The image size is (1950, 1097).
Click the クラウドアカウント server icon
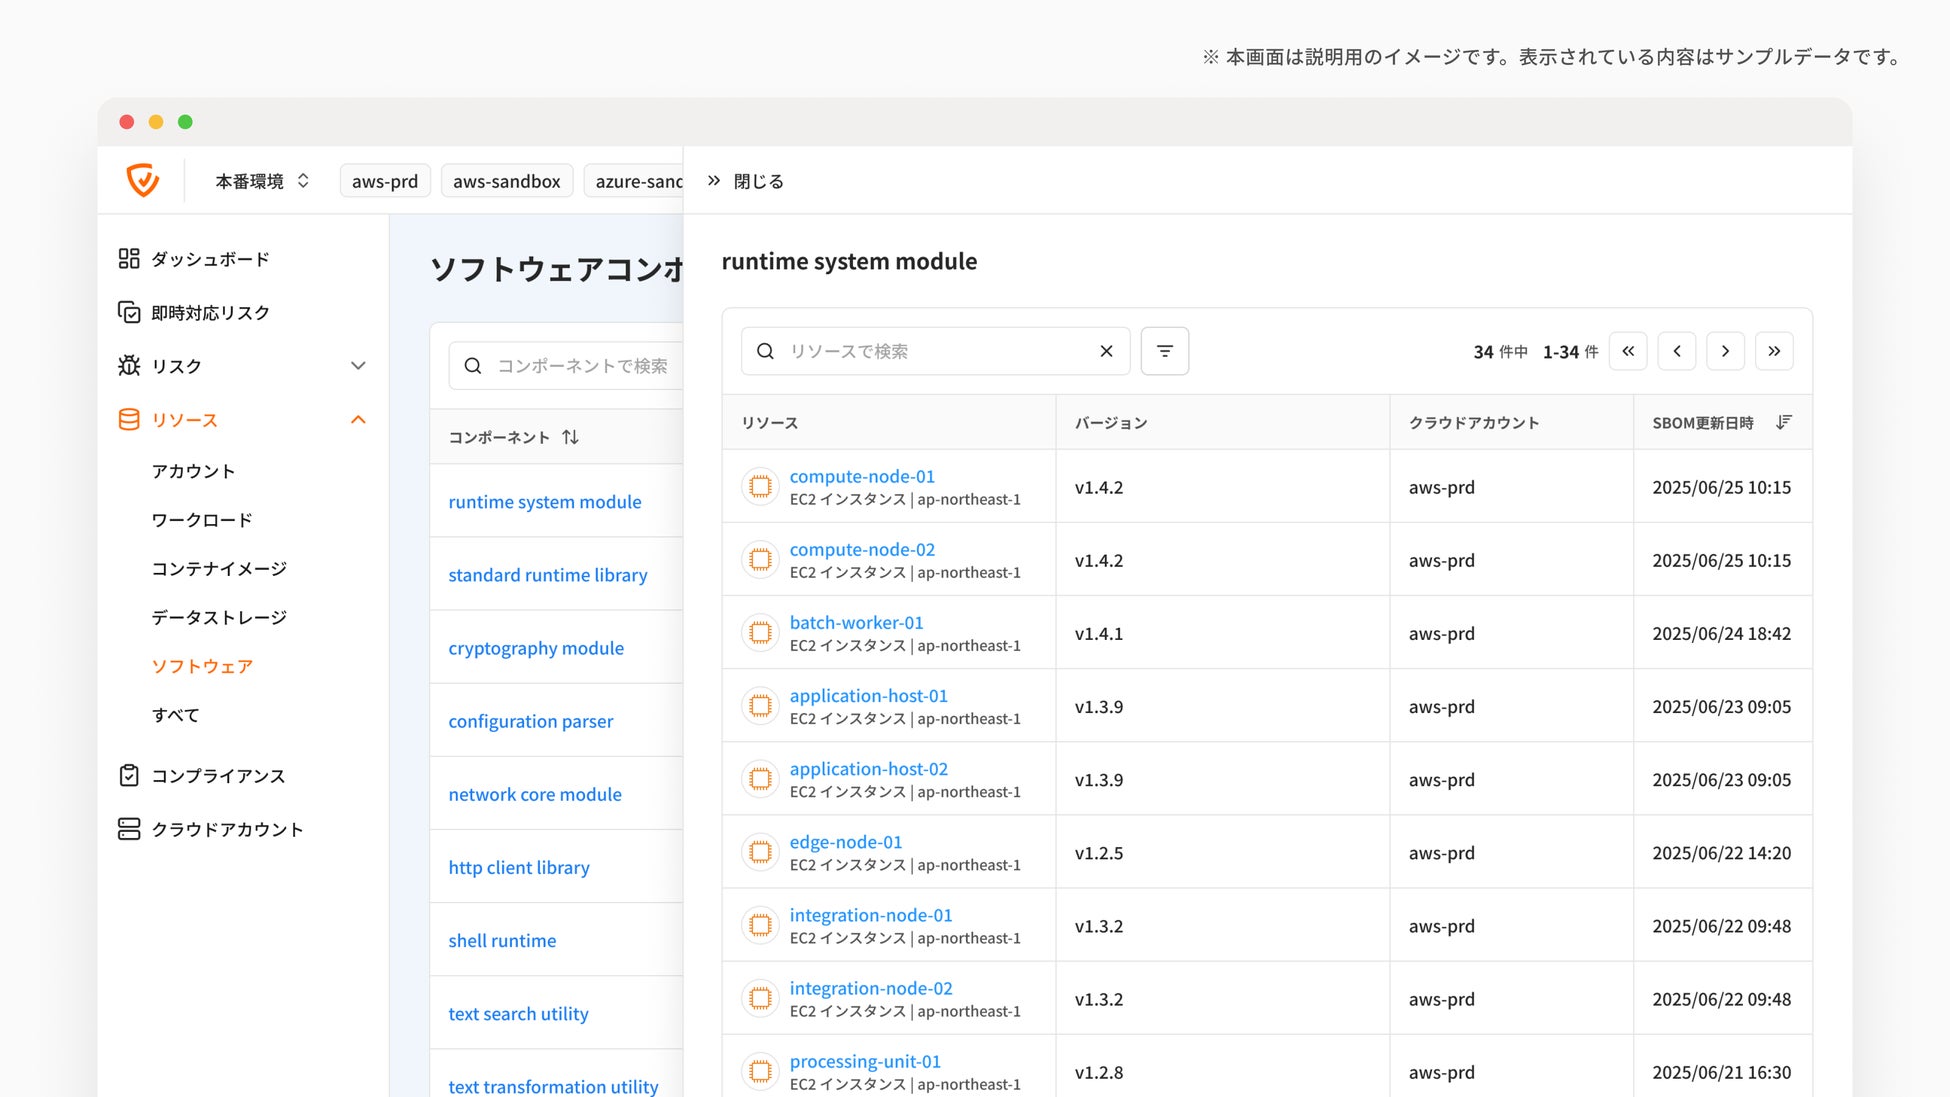pos(129,829)
